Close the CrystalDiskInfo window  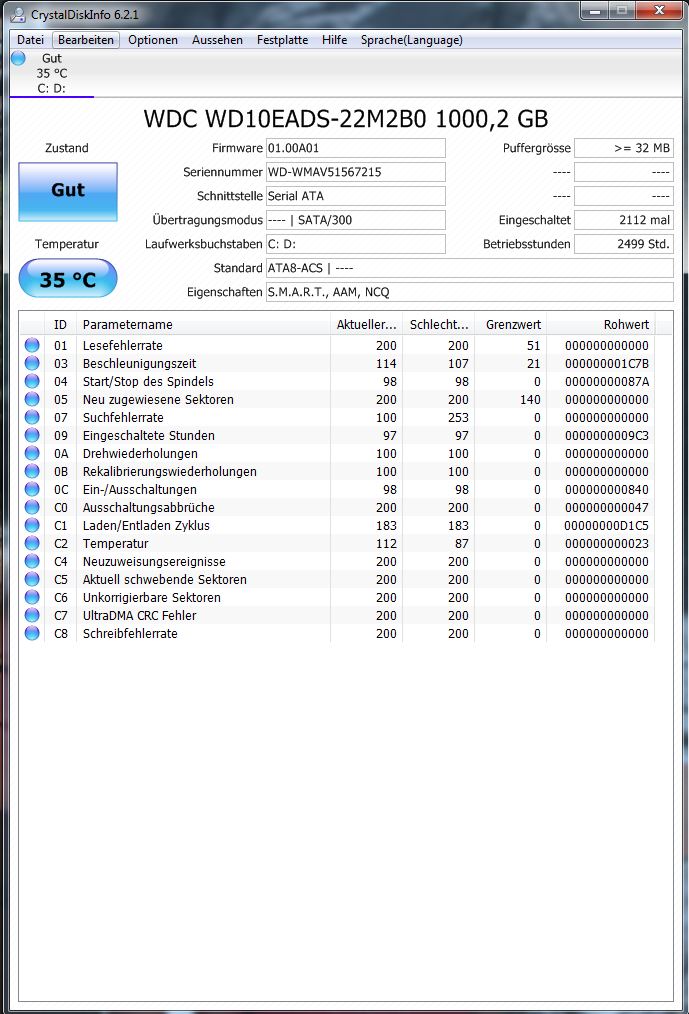point(659,10)
